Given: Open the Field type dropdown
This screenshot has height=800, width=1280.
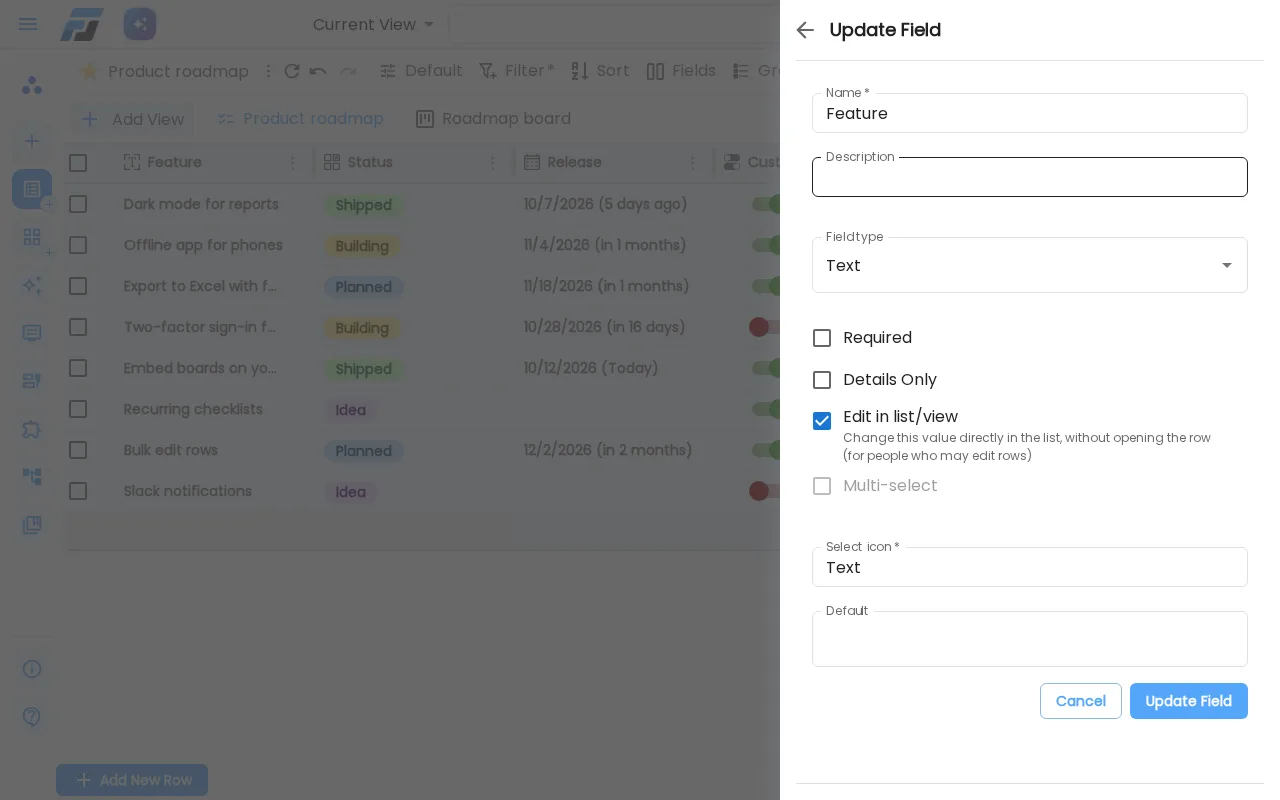Looking at the screenshot, I should coord(1030,265).
